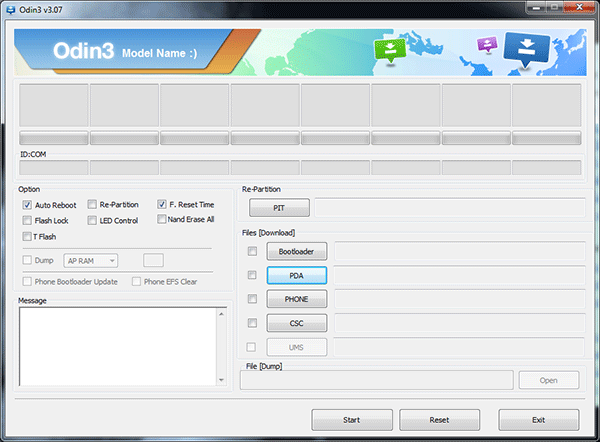Click the Odin3 title bar app icon
Image resolution: width=600 pixels, height=442 pixels.
[x=11, y=10]
